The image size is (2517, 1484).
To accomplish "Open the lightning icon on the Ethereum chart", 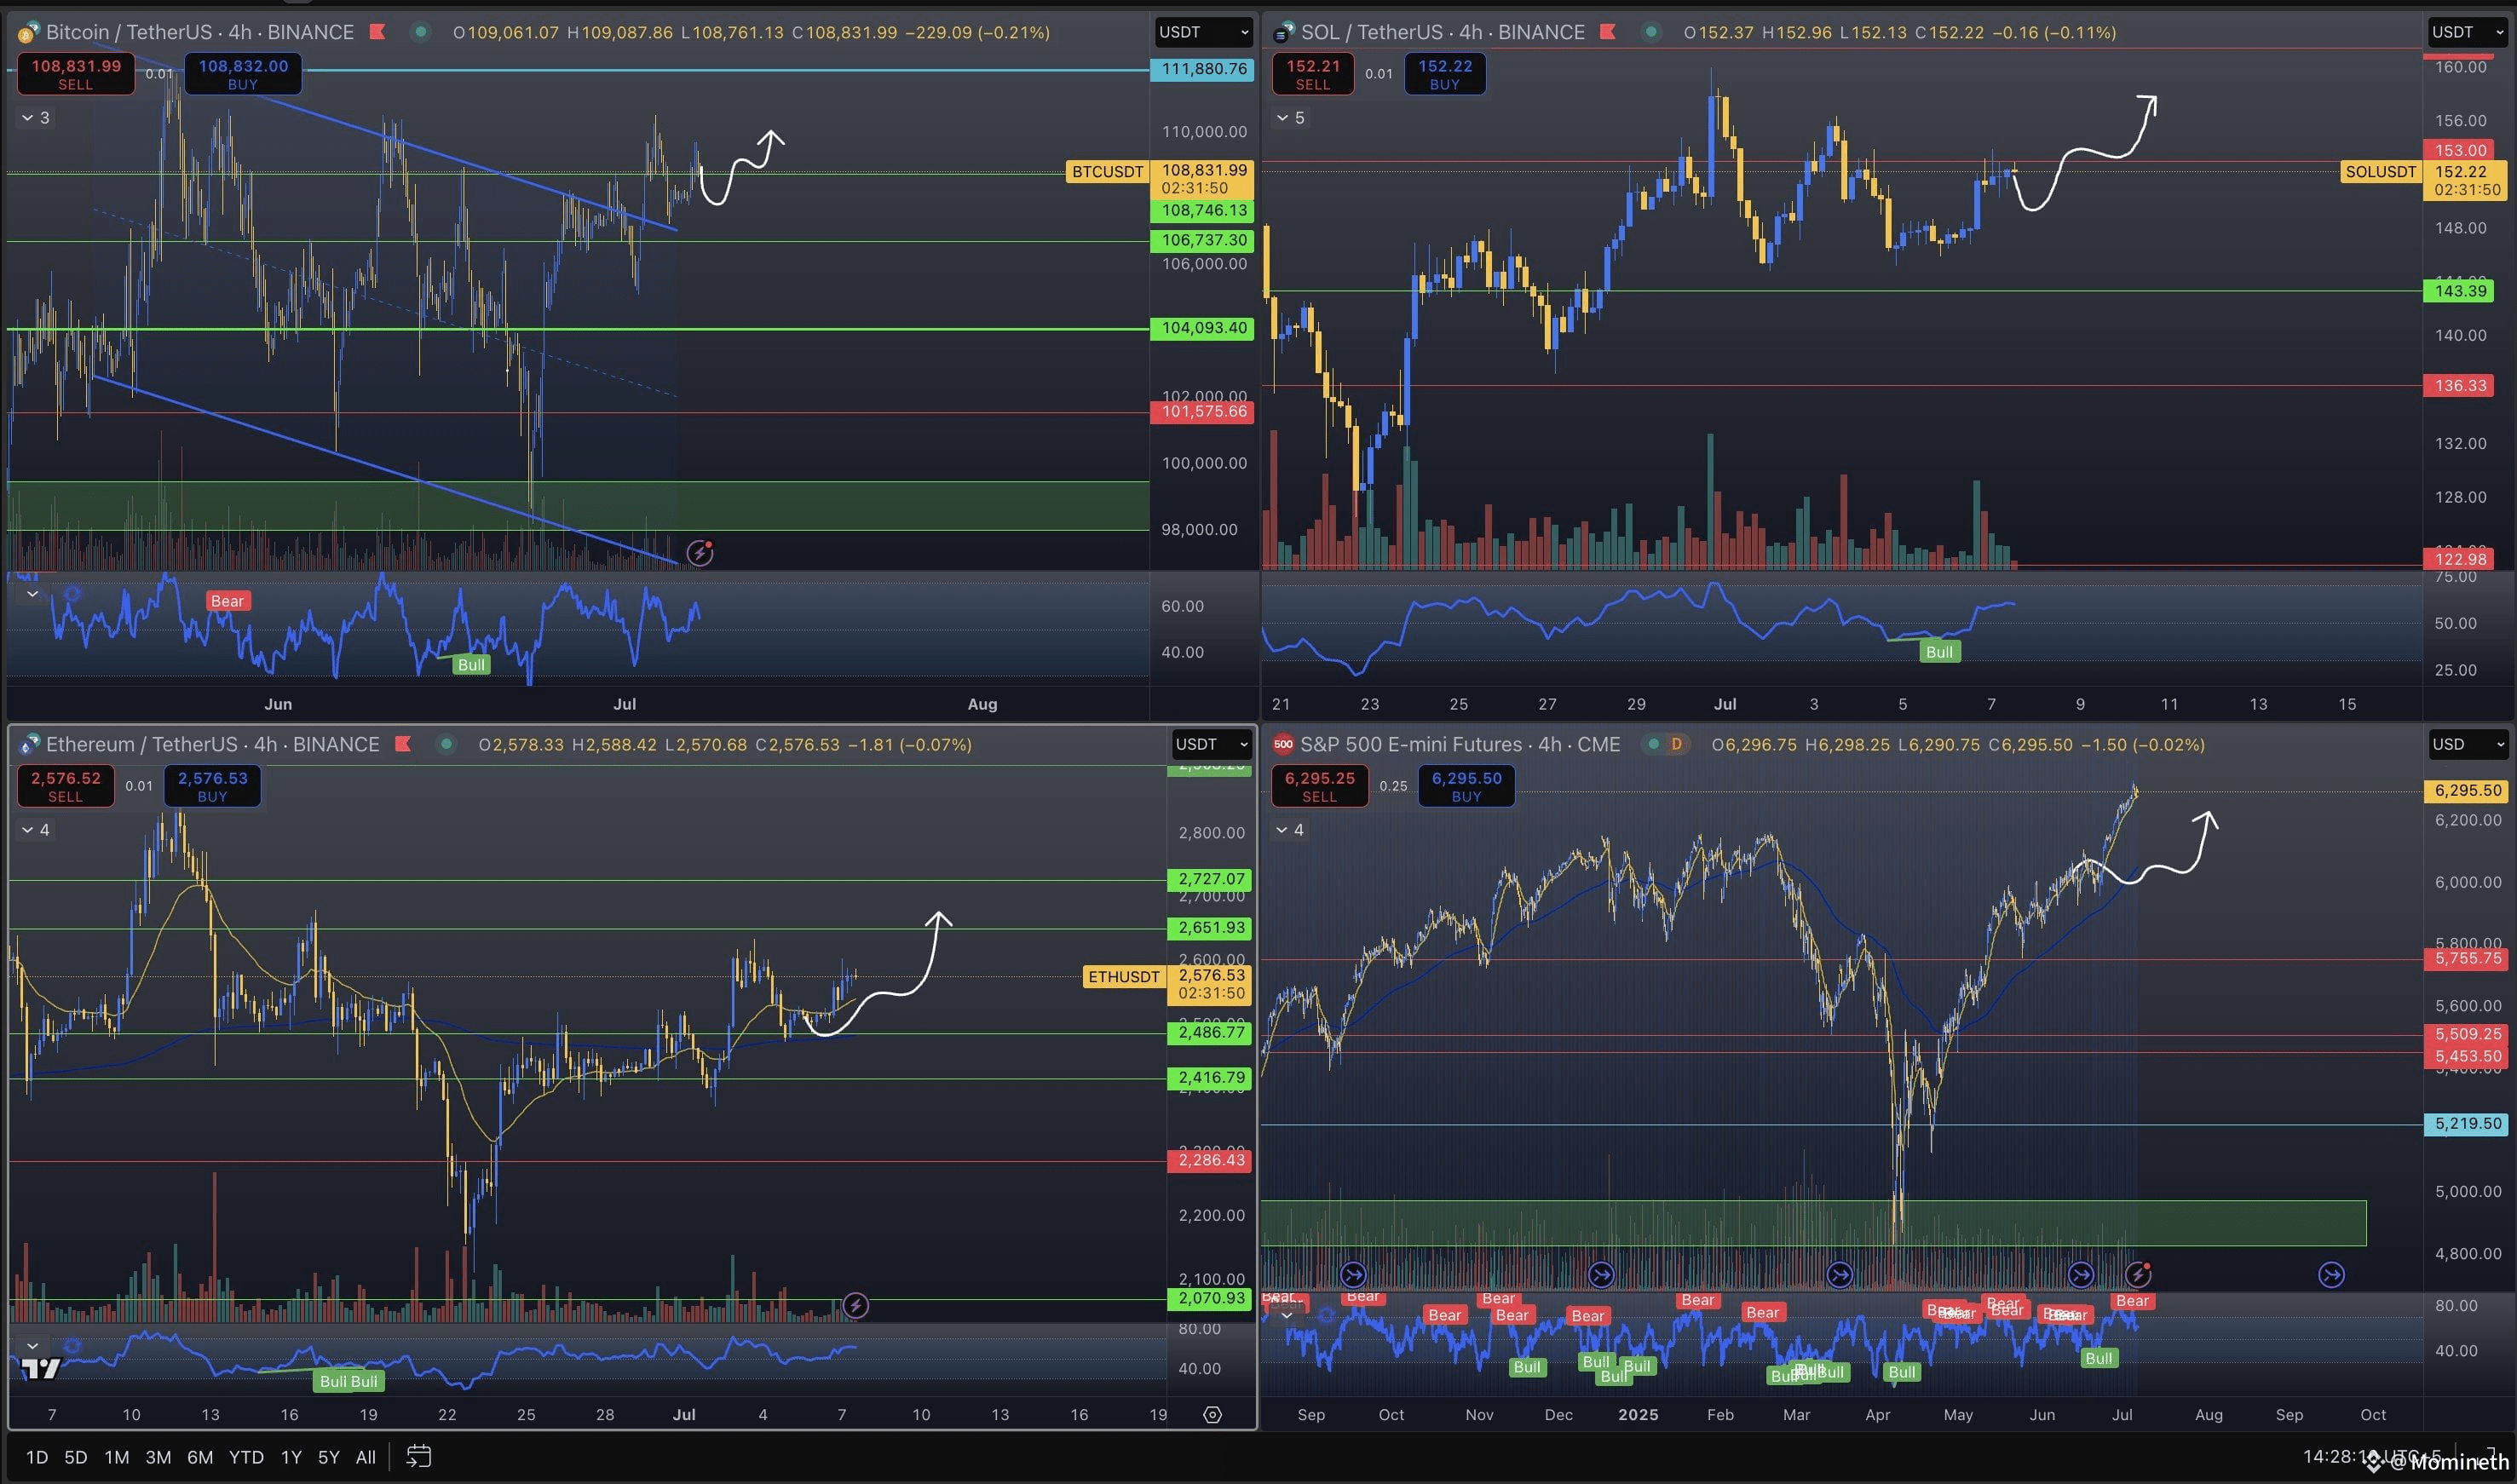I will pos(855,1305).
